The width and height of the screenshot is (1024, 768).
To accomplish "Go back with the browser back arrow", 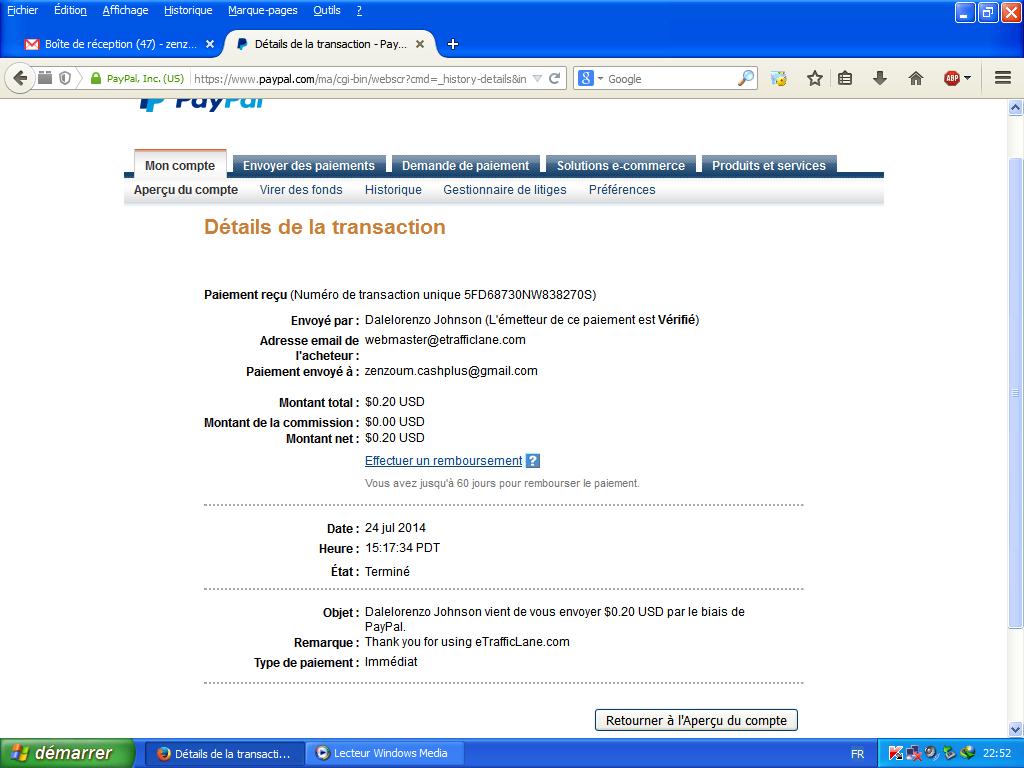I will point(20,78).
